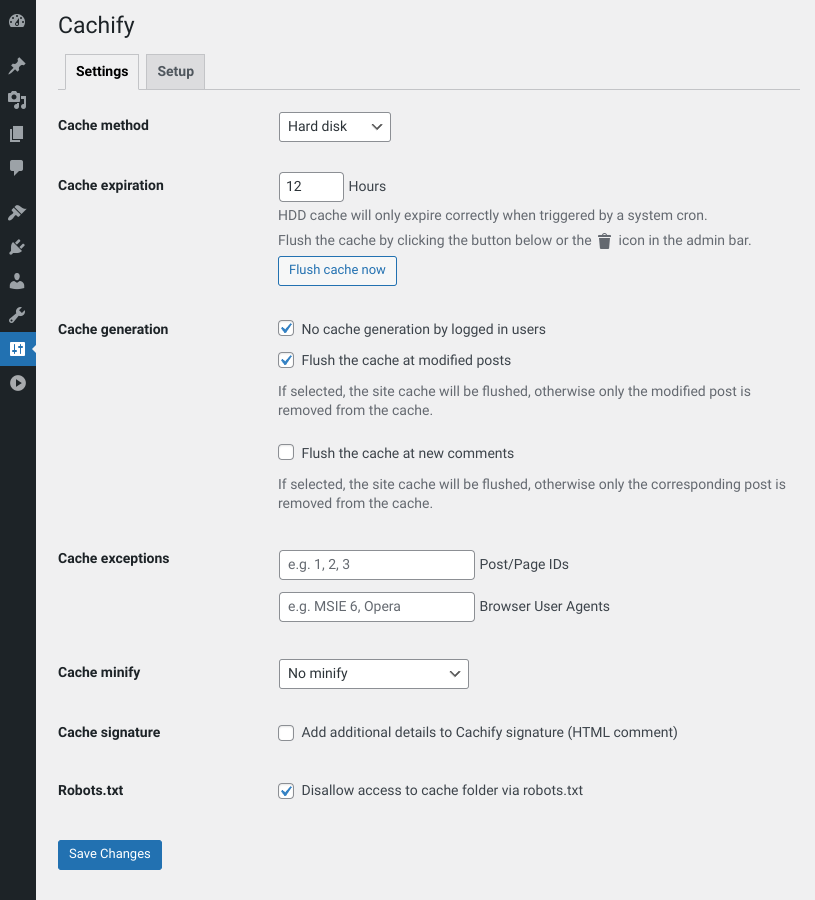
Task: Click the 'Flush cache now' button
Action: pyautogui.click(x=337, y=270)
